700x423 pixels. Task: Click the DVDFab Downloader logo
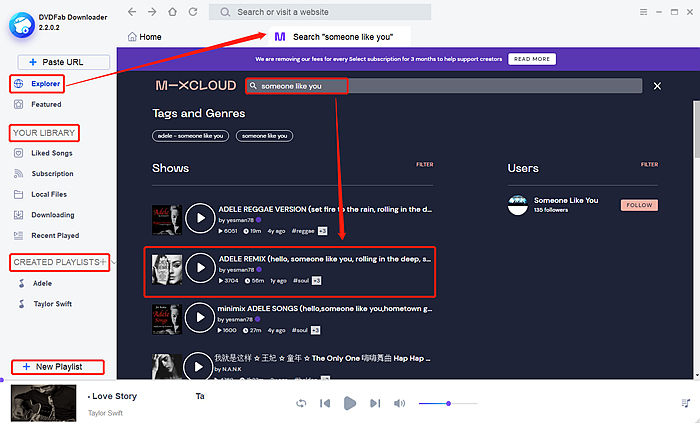click(x=21, y=25)
